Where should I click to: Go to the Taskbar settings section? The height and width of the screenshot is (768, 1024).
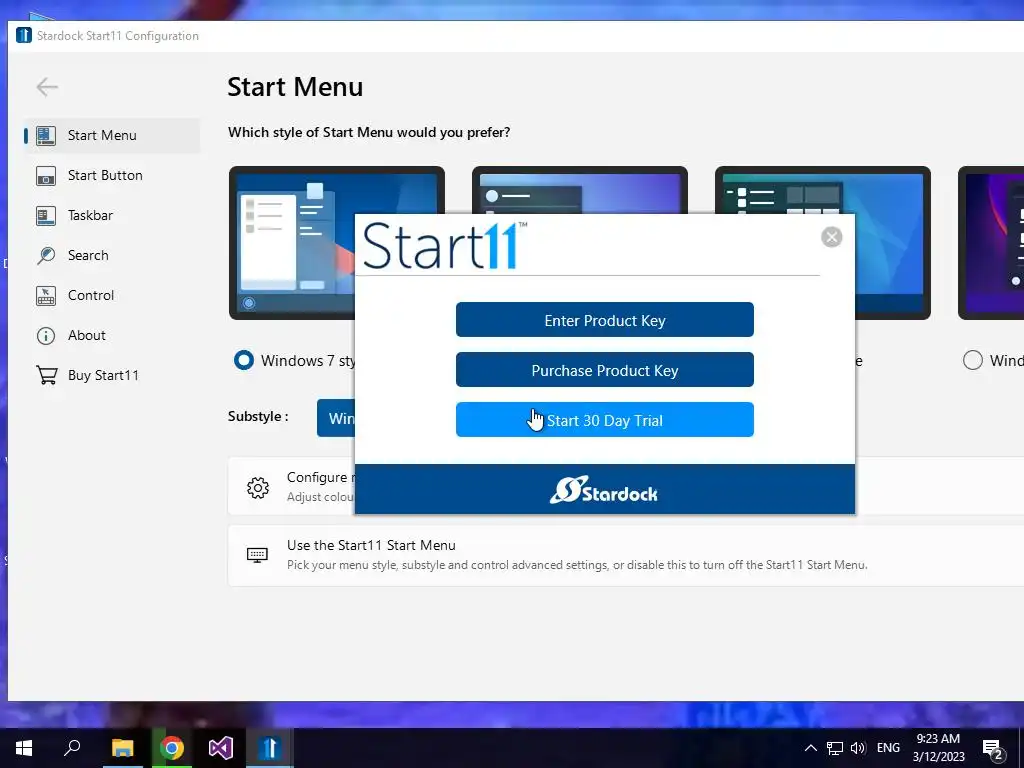(x=112, y=215)
